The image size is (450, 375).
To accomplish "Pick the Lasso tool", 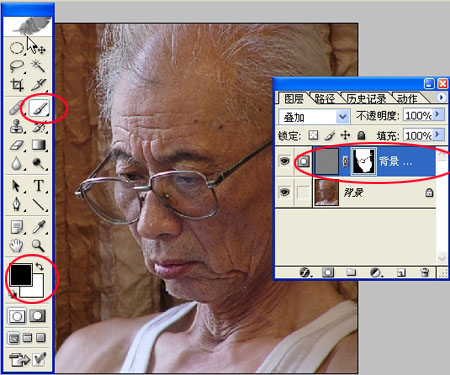I will point(17,66).
